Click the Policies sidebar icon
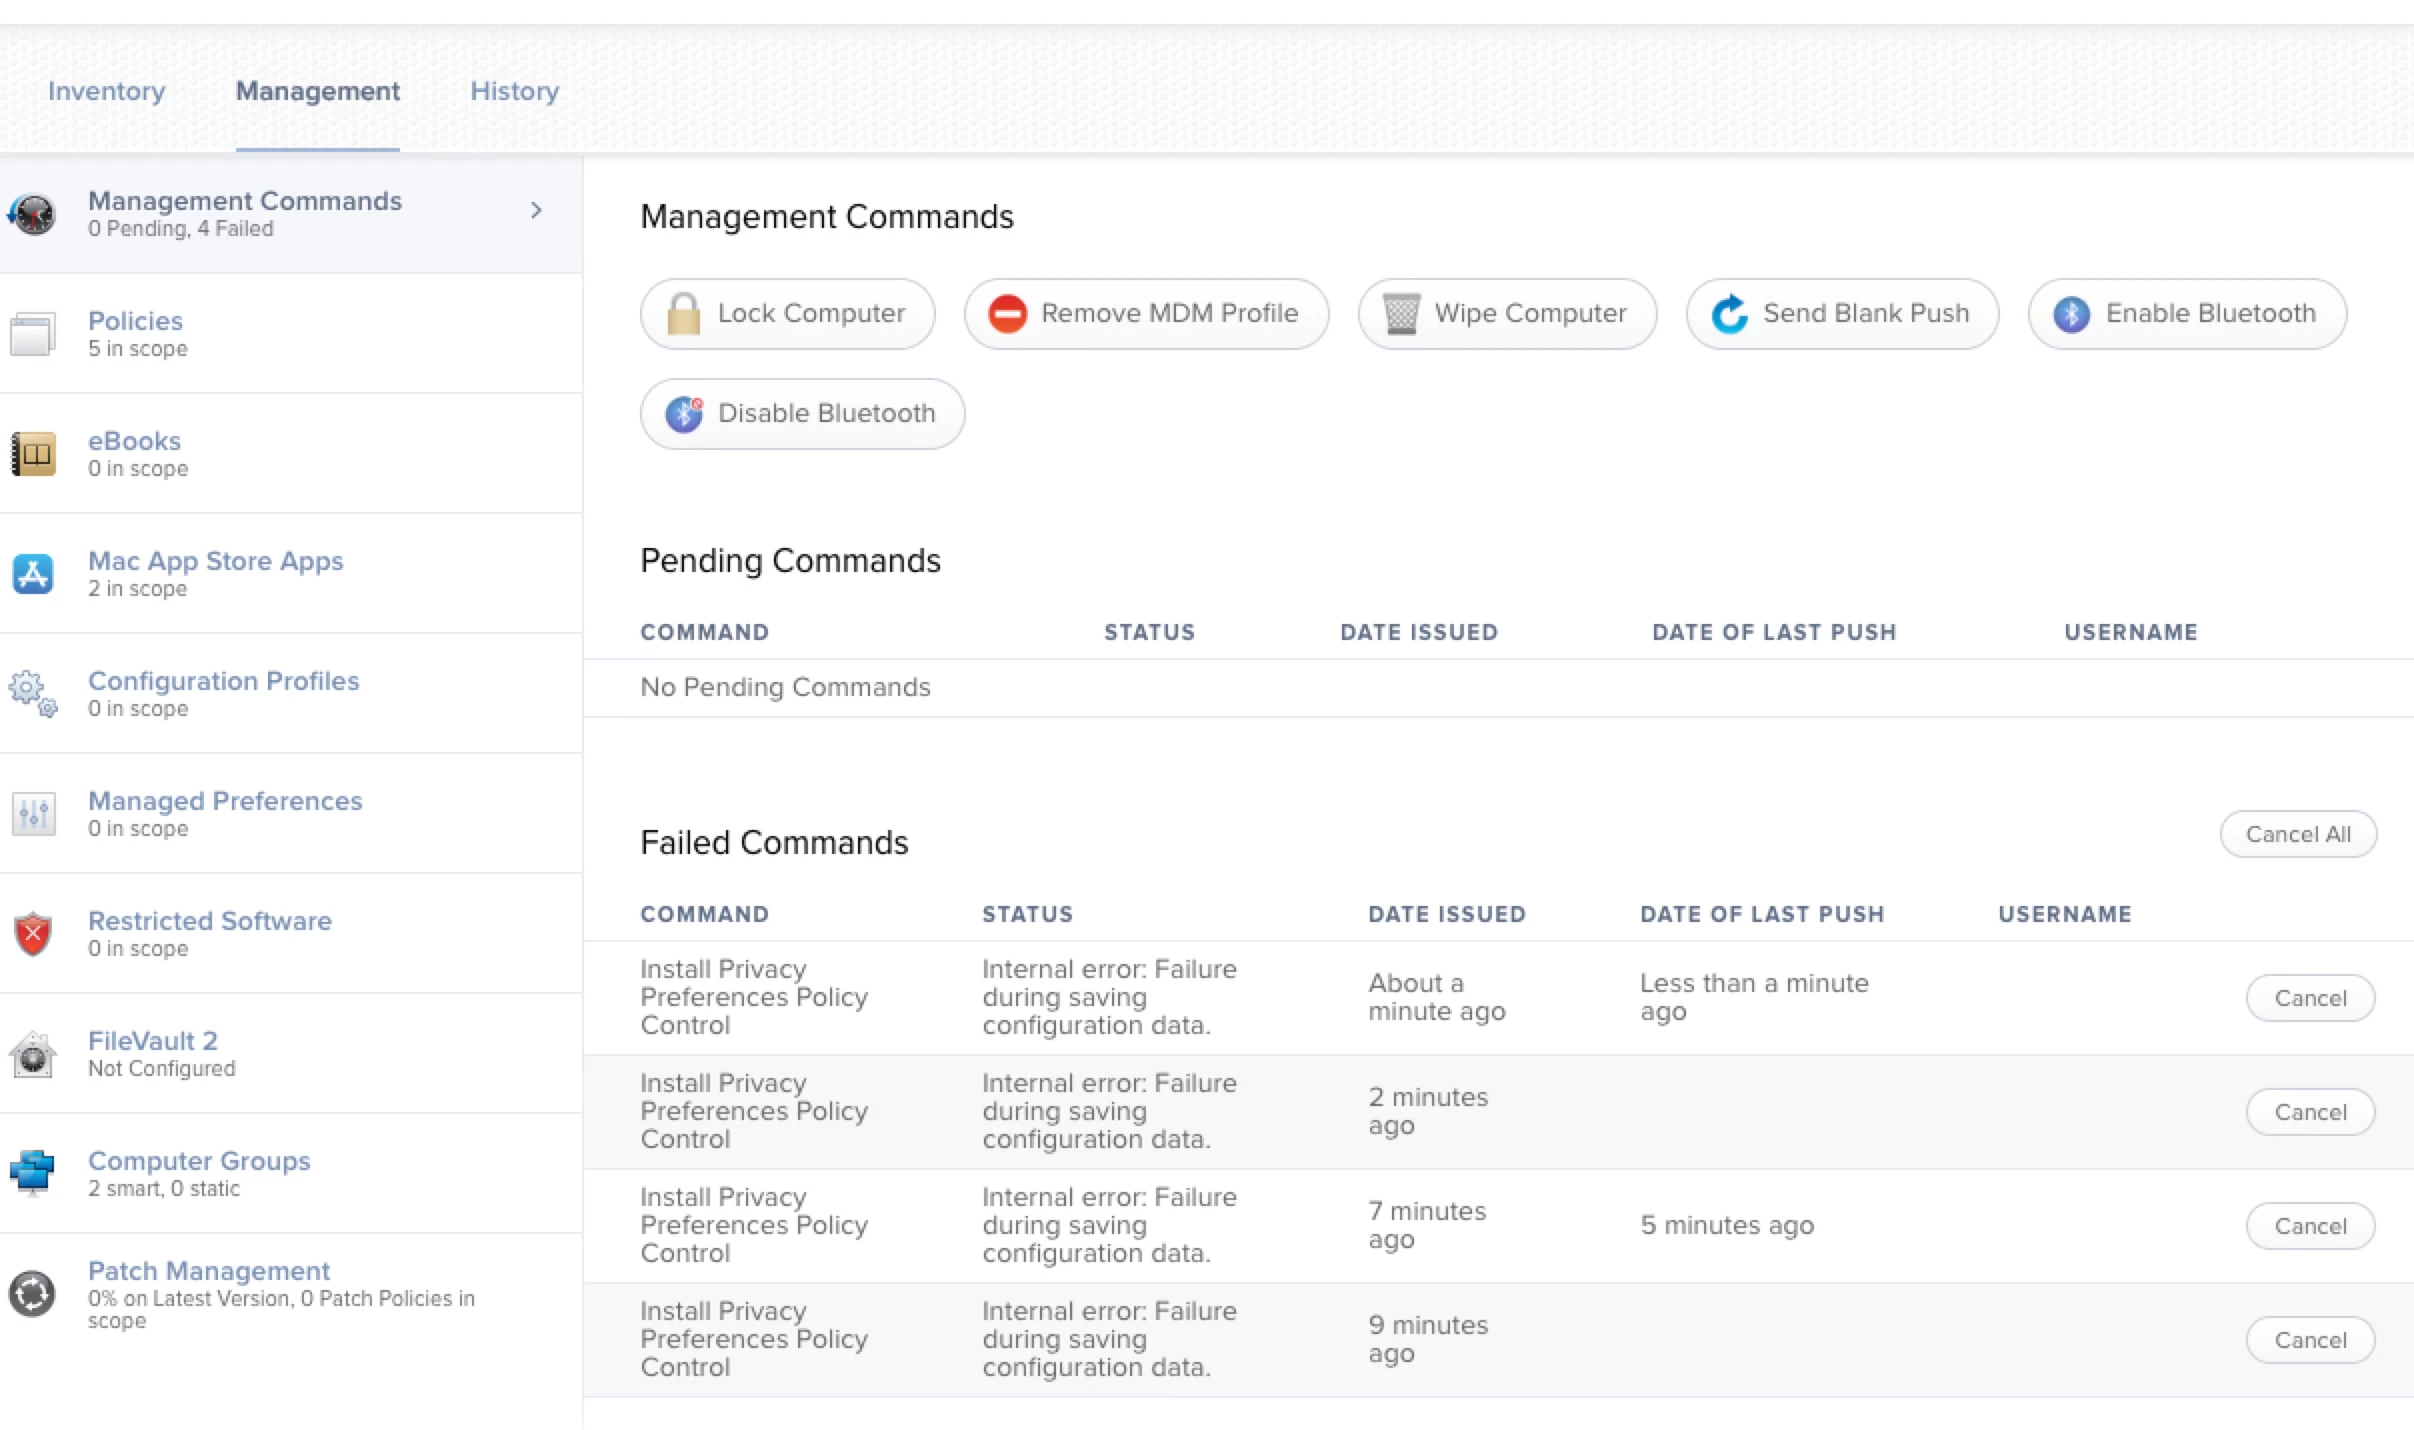Viewport: 2414px width, 1430px height. pos(32,334)
